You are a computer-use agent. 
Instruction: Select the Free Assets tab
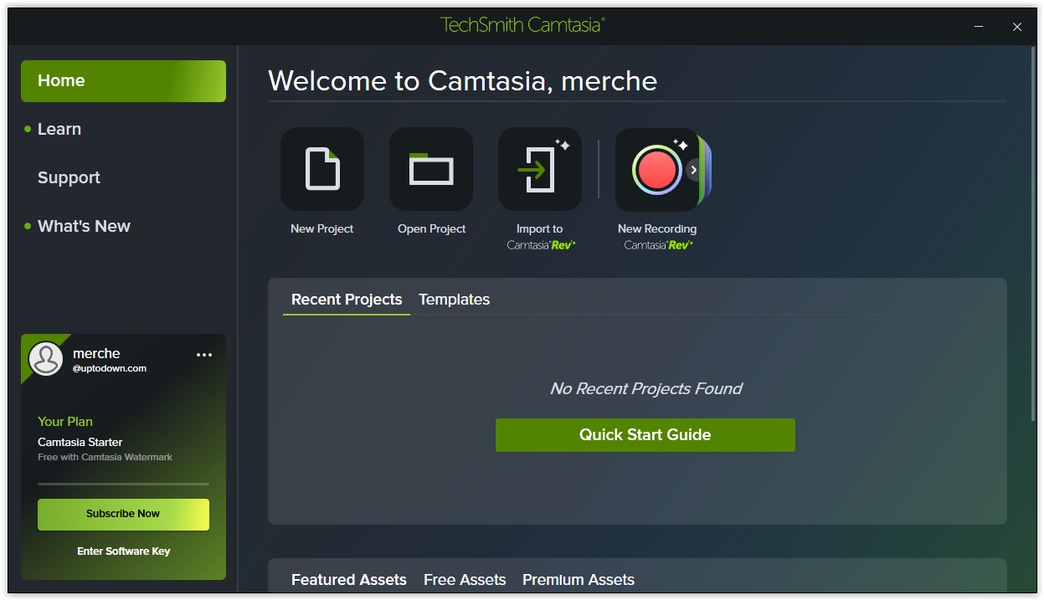(x=465, y=580)
